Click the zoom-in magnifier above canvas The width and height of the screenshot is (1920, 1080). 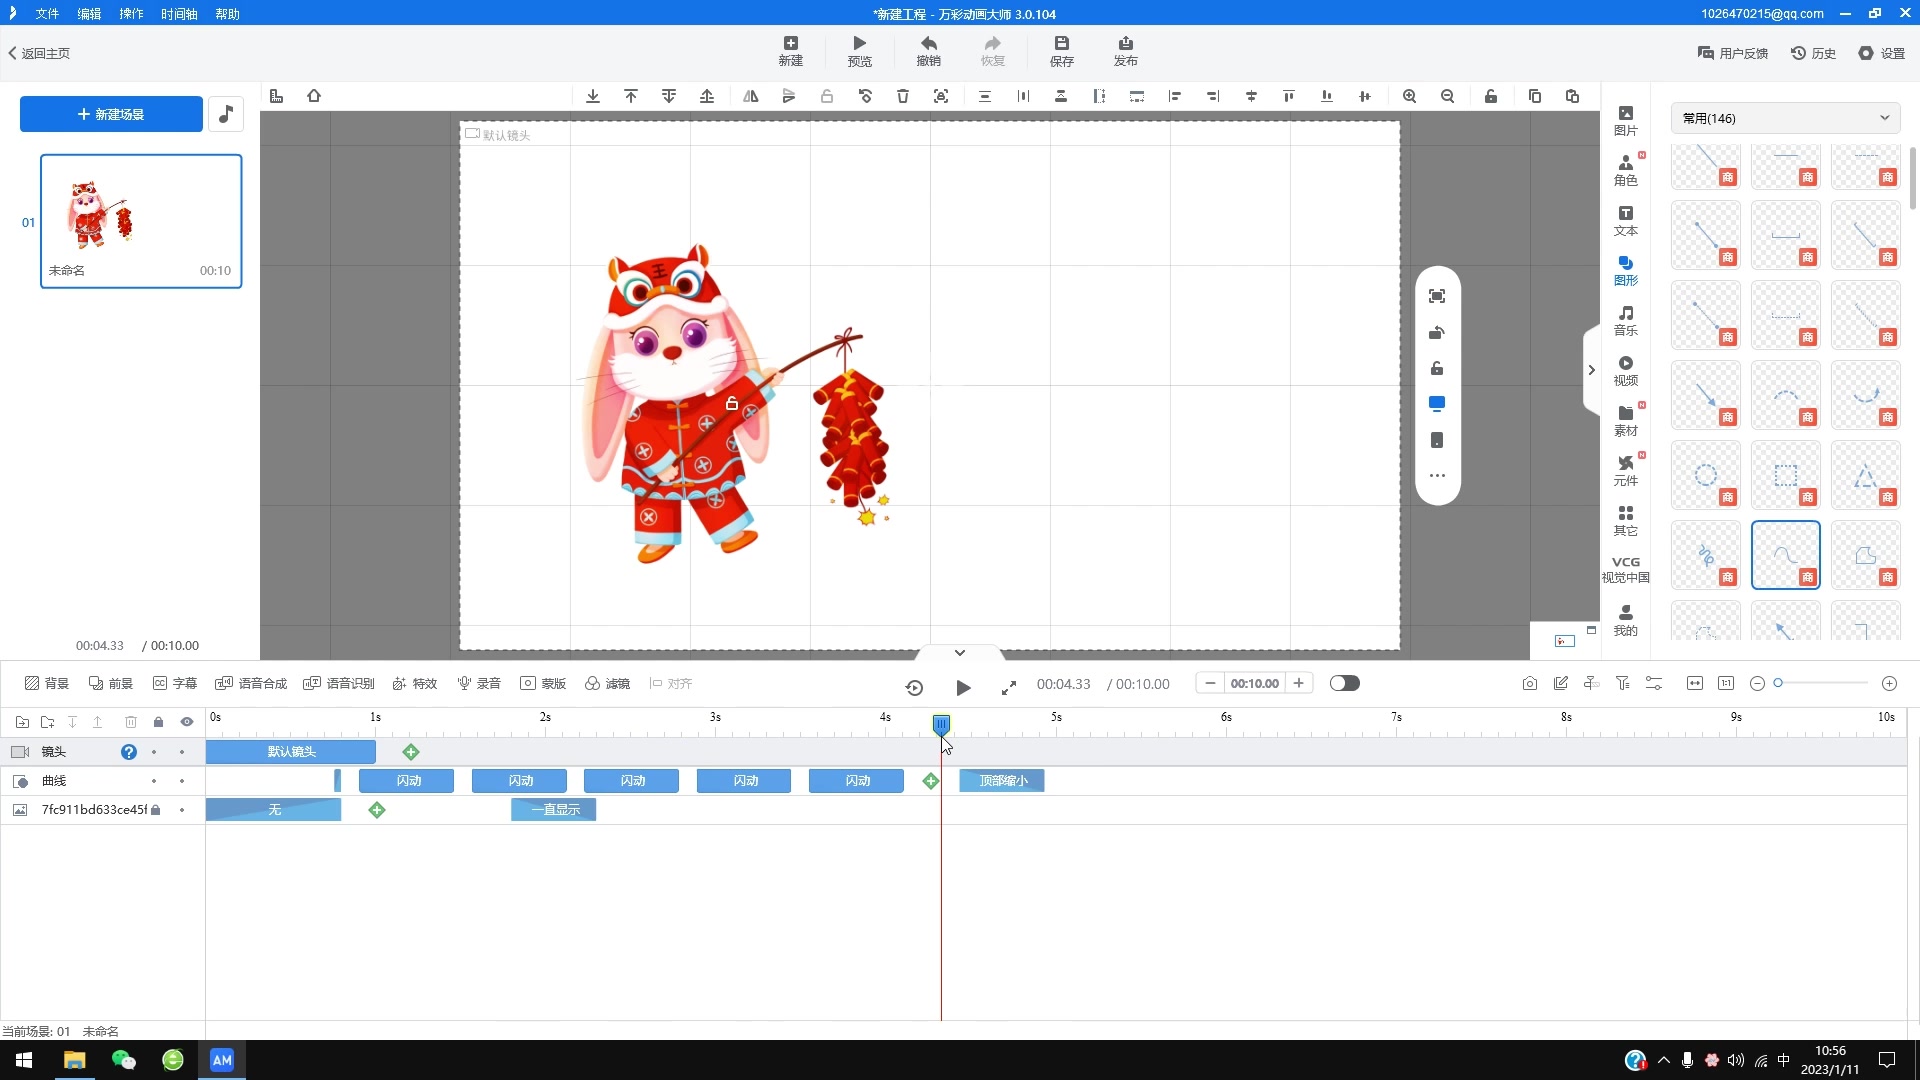pyautogui.click(x=1409, y=96)
